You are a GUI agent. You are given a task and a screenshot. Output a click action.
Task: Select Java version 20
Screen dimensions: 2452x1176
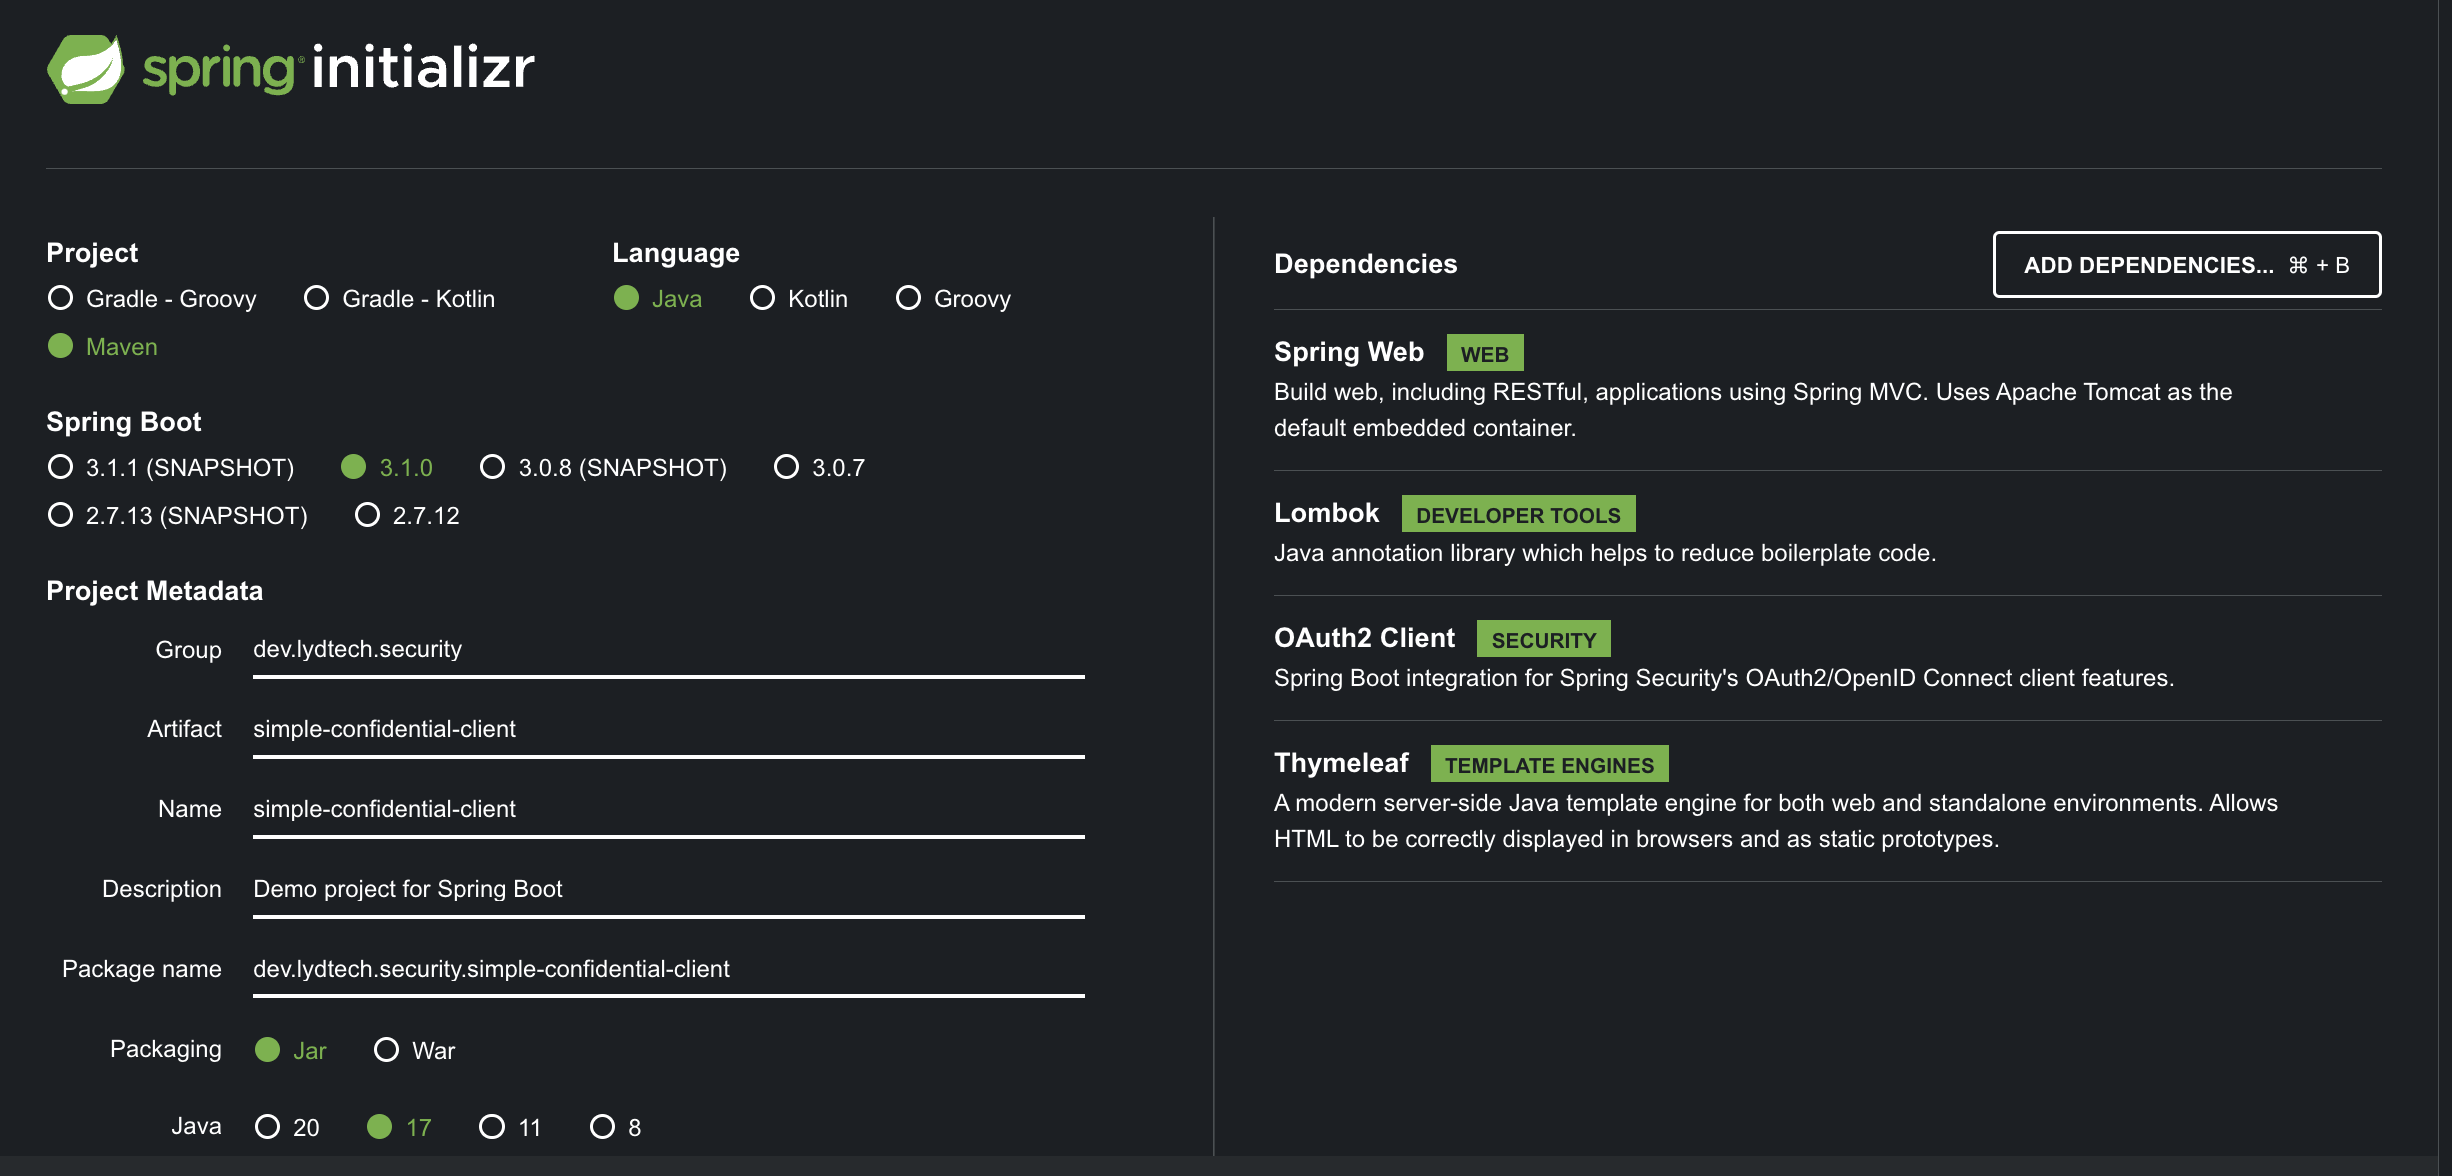click(287, 1128)
